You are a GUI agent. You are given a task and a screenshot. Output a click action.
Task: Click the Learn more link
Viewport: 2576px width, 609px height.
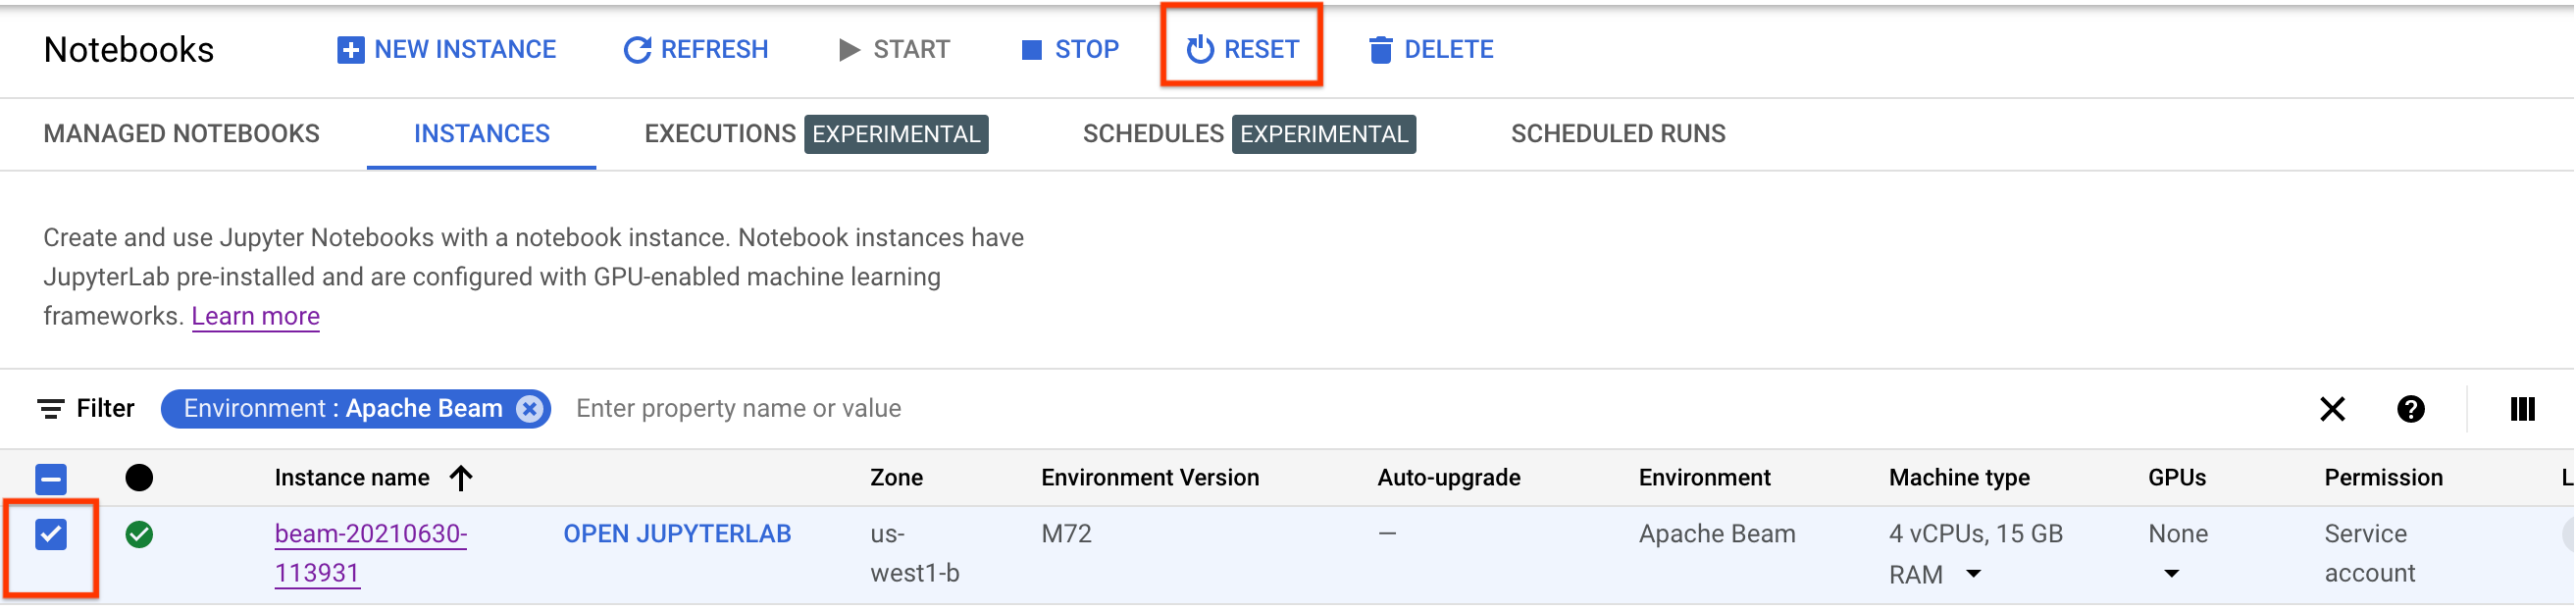point(255,315)
